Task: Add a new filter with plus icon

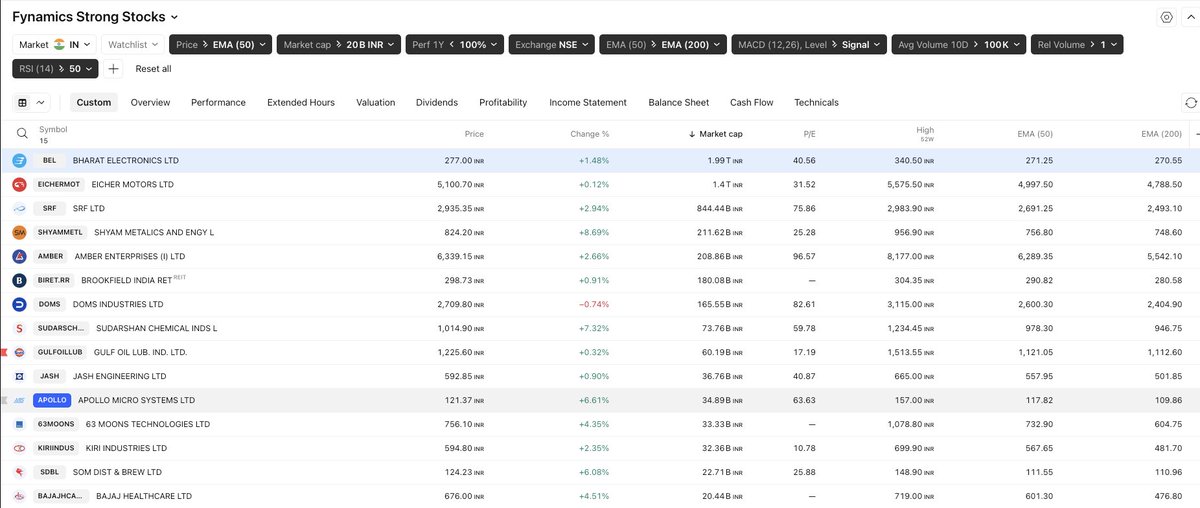Action: pos(114,69)
